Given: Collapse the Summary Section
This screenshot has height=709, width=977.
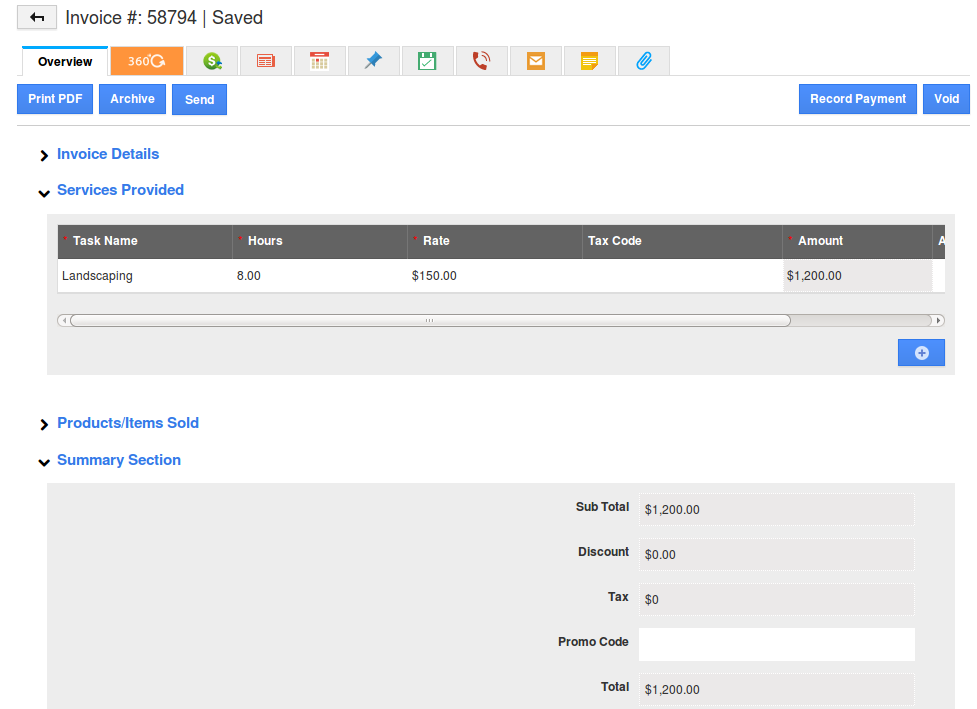Looking at the screenshot, I should pos(119,460).
